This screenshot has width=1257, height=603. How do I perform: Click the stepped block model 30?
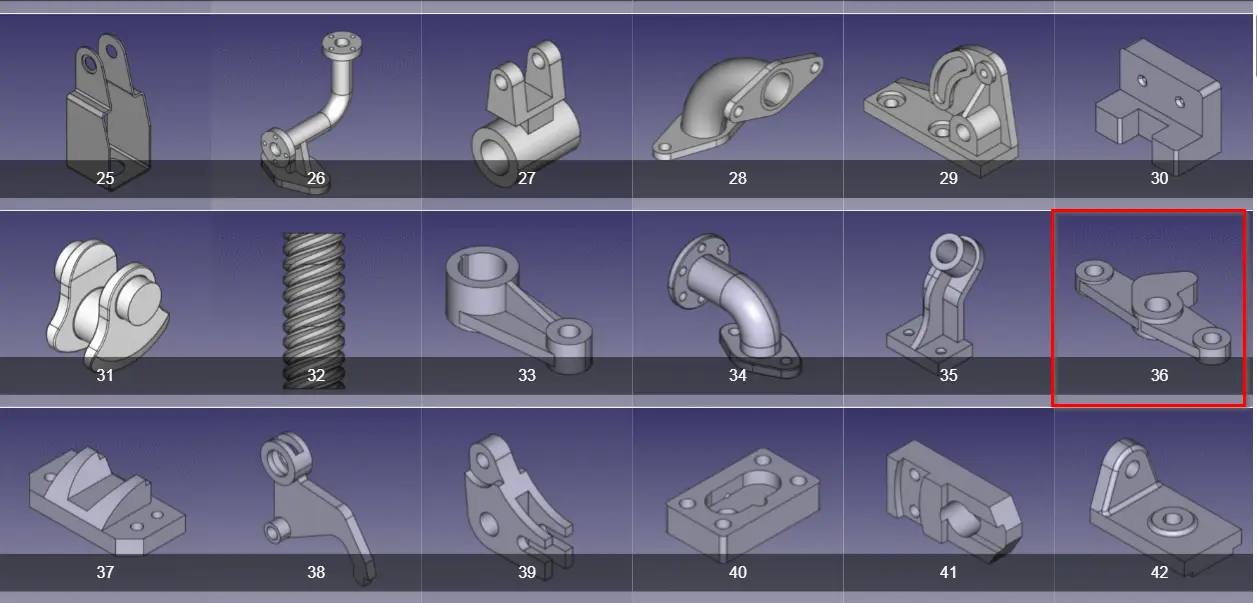tap(1155, 105)
